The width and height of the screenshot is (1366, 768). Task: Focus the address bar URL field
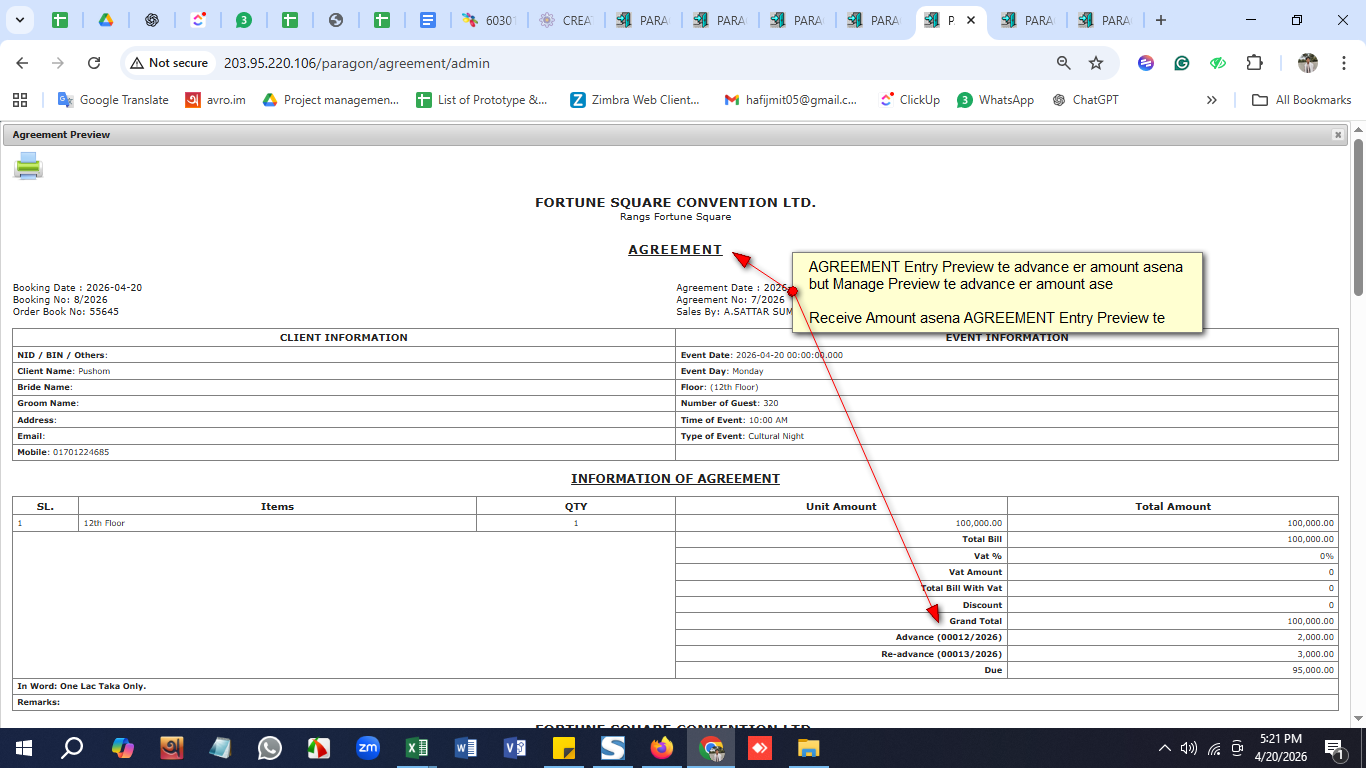coord(356,63)
